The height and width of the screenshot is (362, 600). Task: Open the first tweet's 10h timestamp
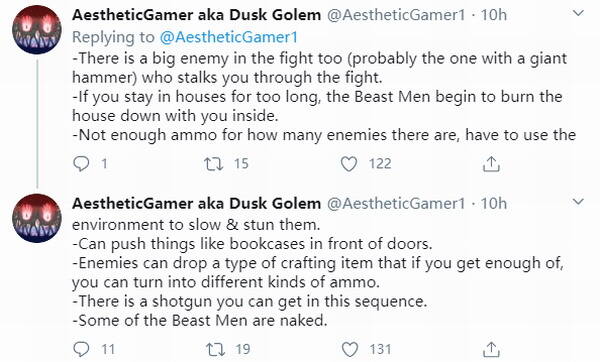point(494,15)
